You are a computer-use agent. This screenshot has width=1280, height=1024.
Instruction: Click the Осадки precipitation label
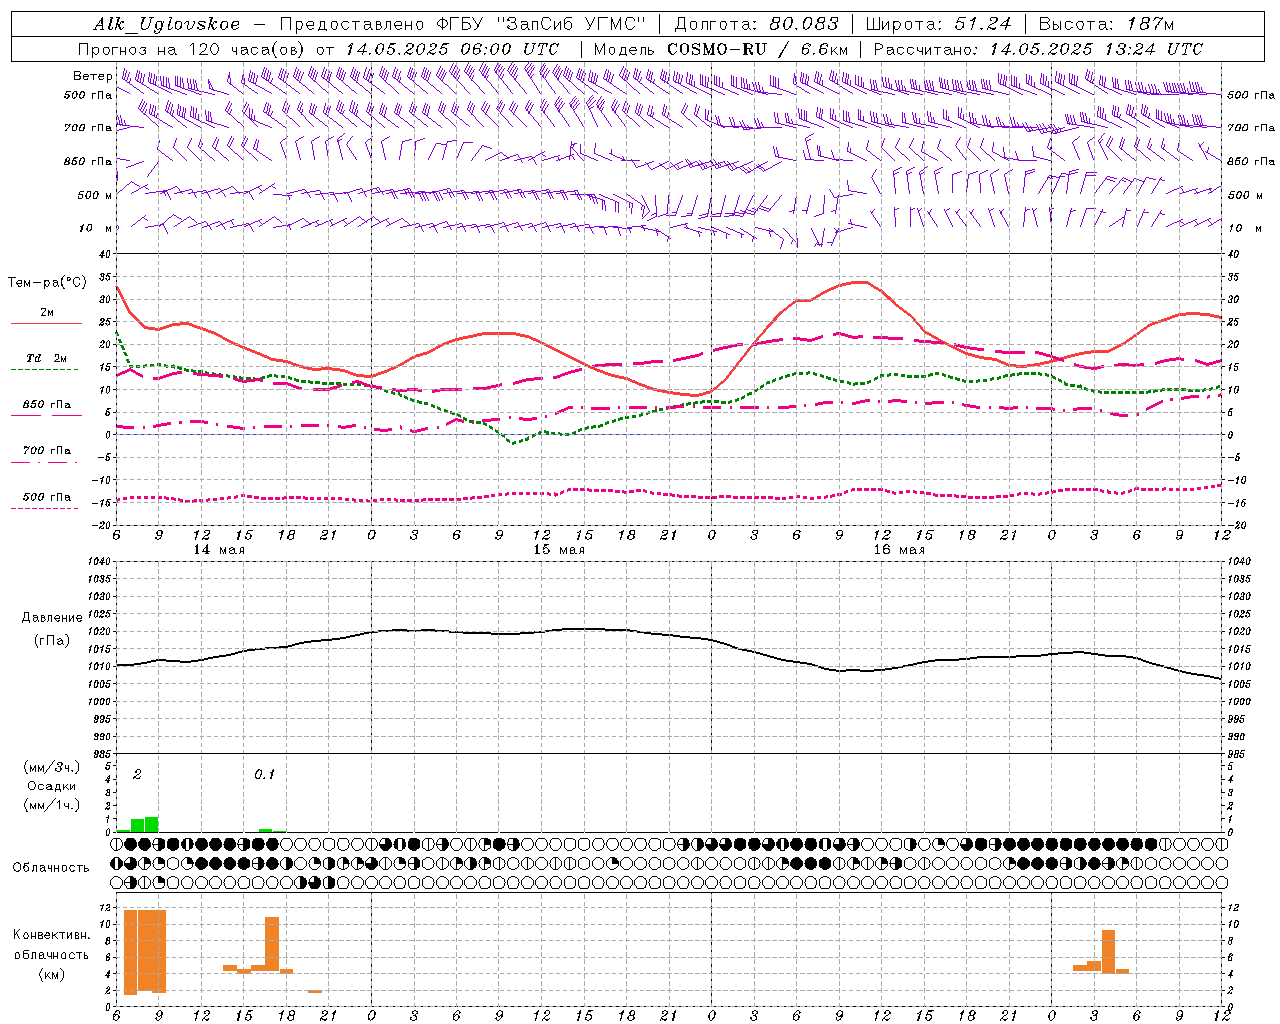tap(51, 786)
